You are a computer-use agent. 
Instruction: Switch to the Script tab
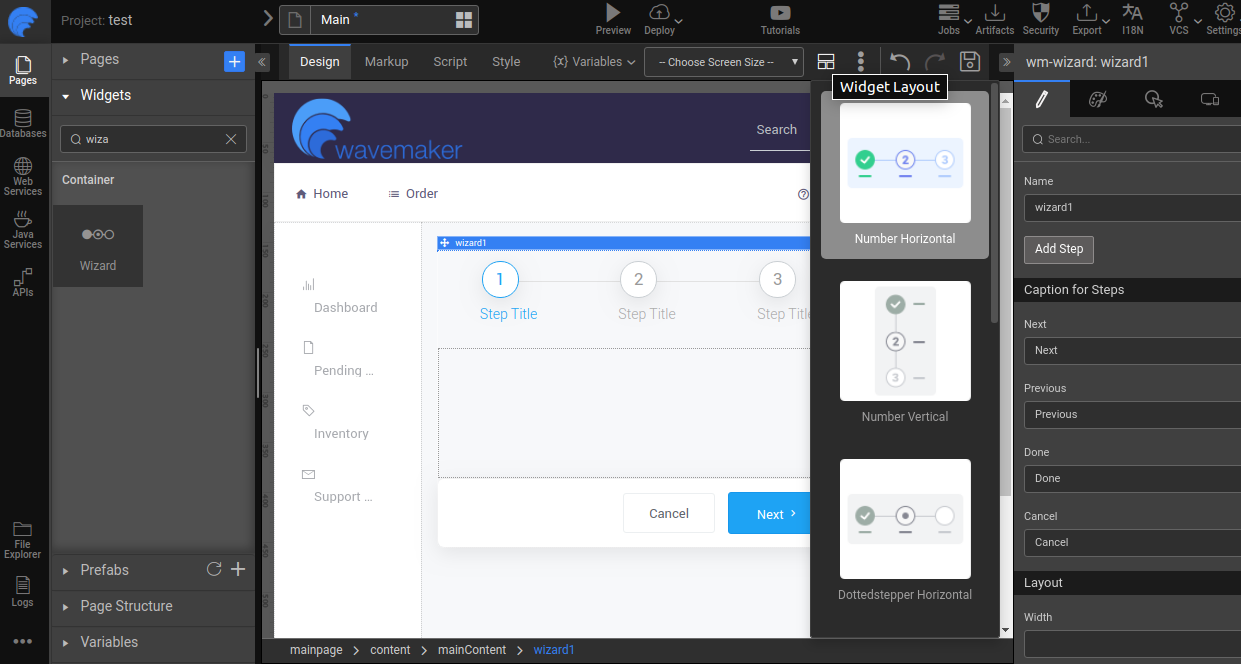[450, 61]
